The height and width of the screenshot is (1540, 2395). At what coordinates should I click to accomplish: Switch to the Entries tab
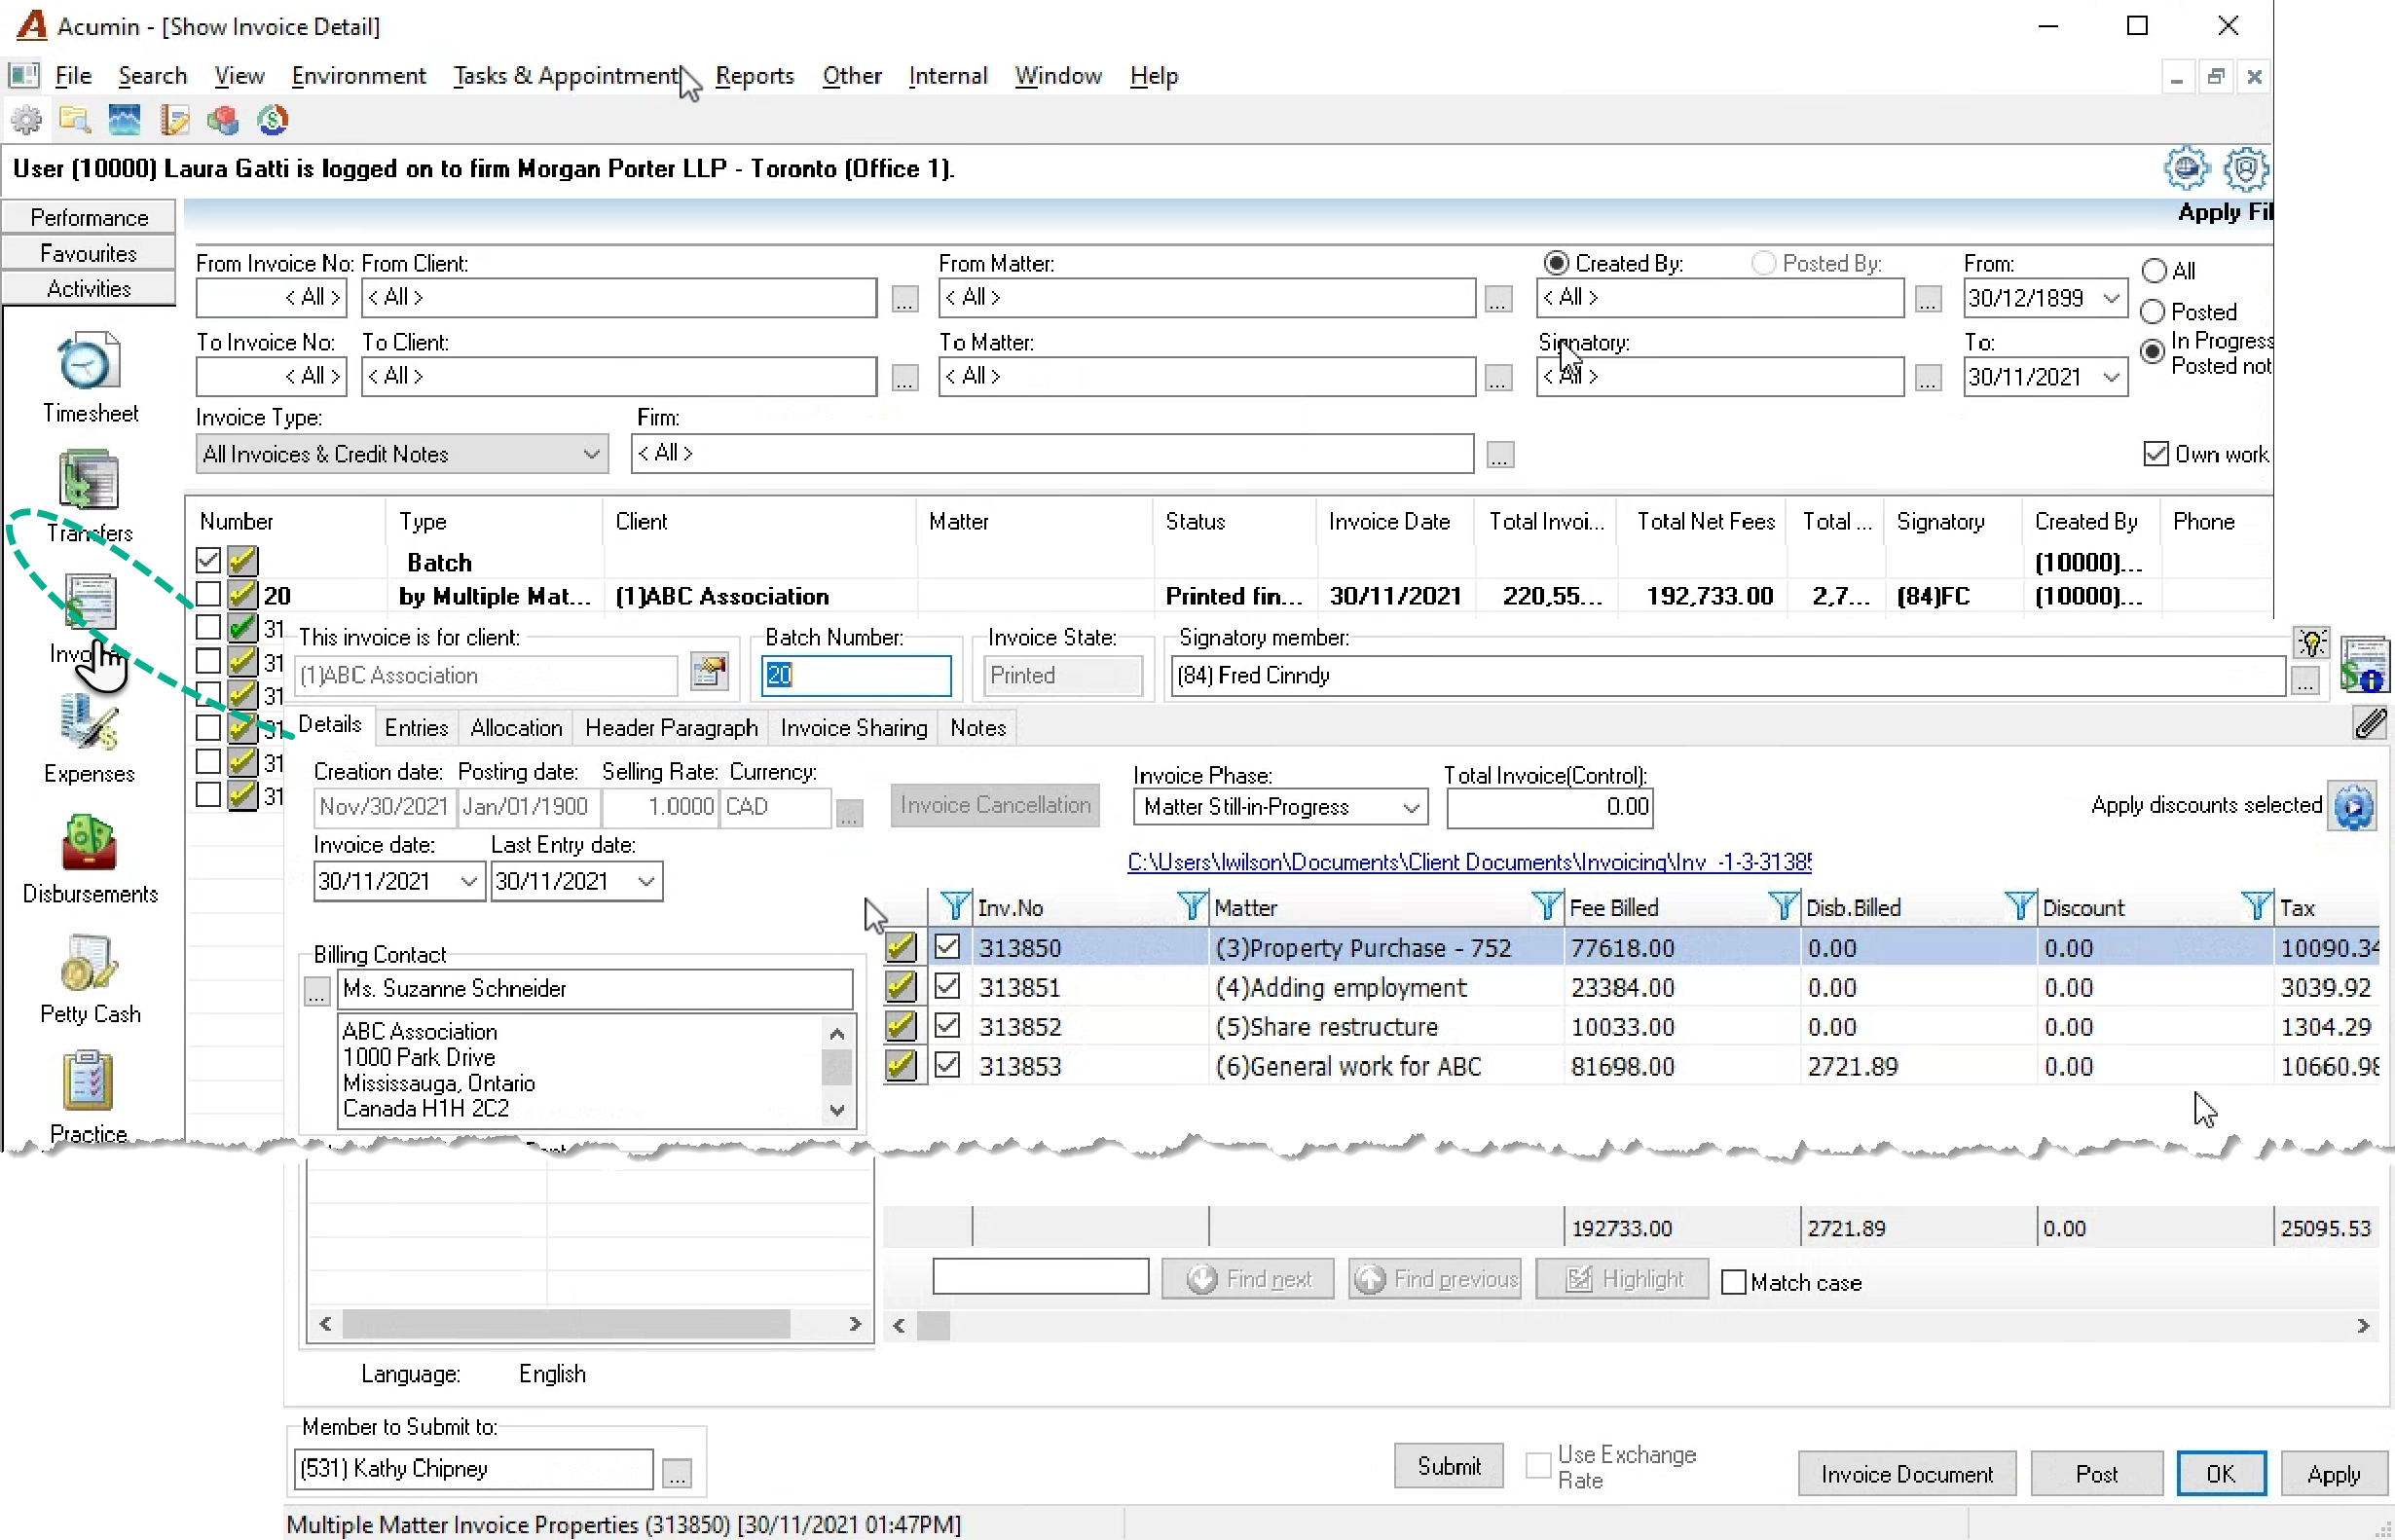[416, 727]
